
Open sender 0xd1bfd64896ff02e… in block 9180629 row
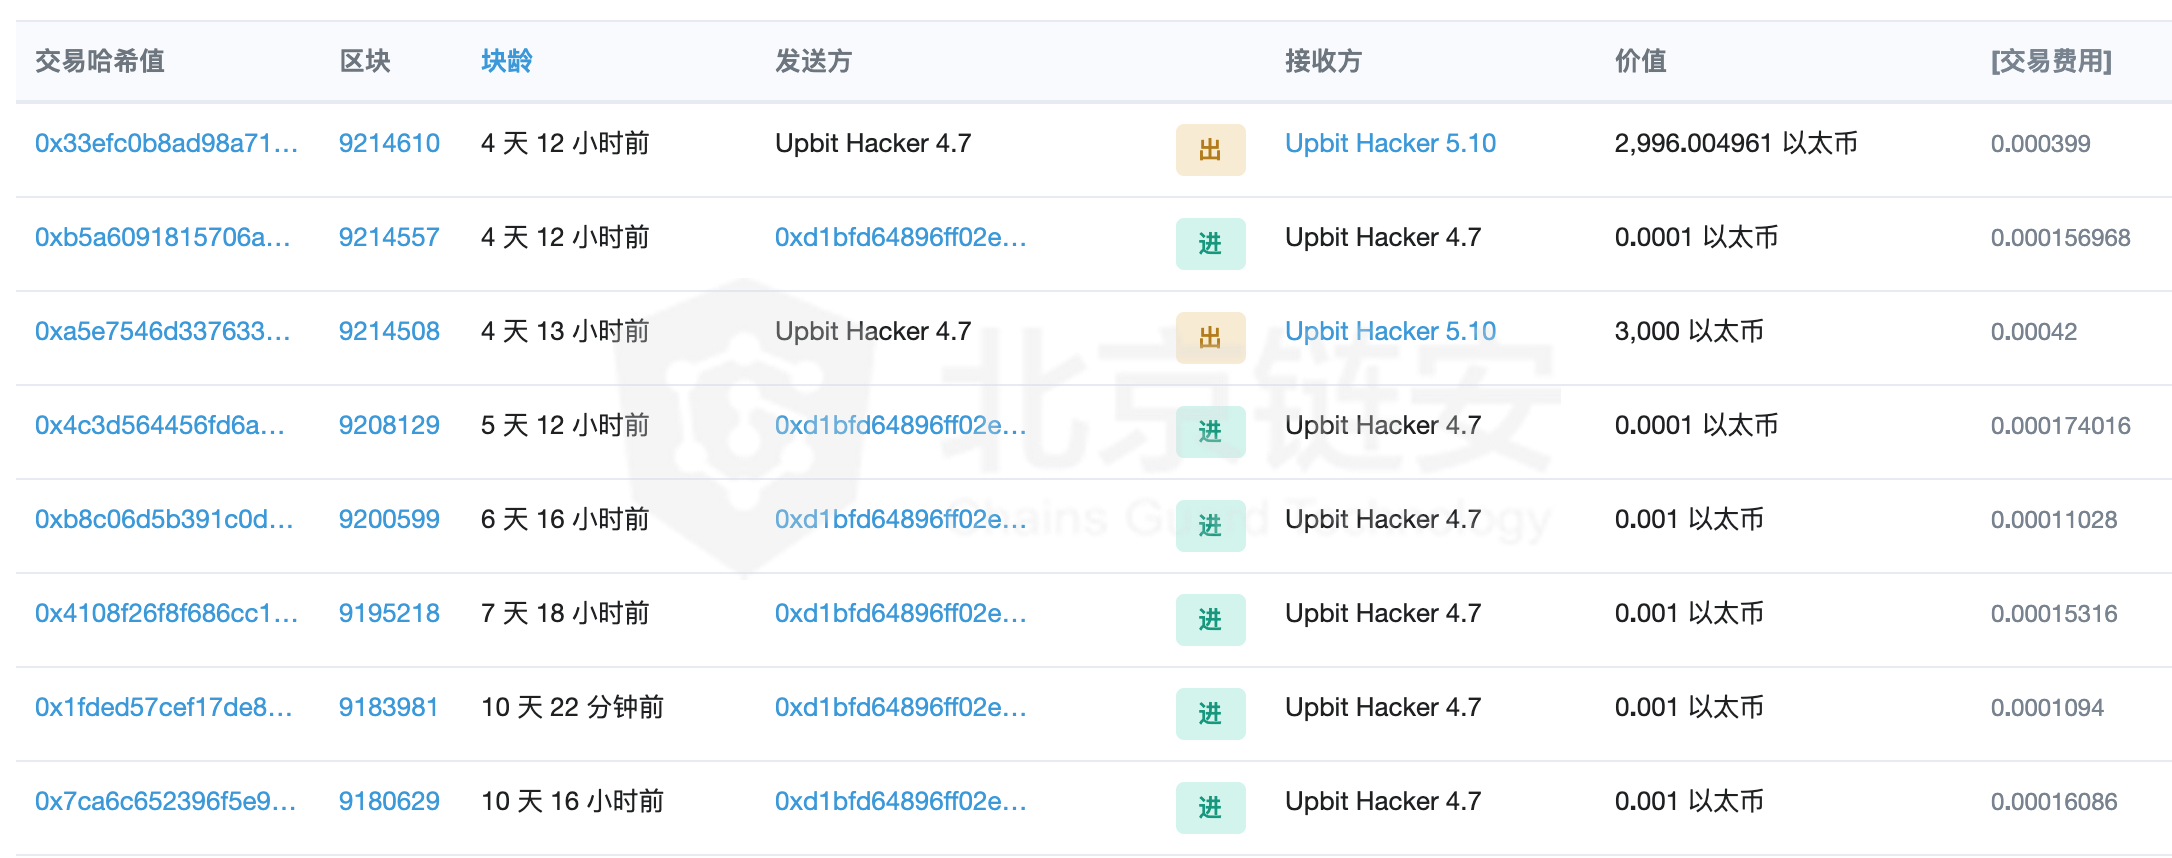(x=900, y=801)
